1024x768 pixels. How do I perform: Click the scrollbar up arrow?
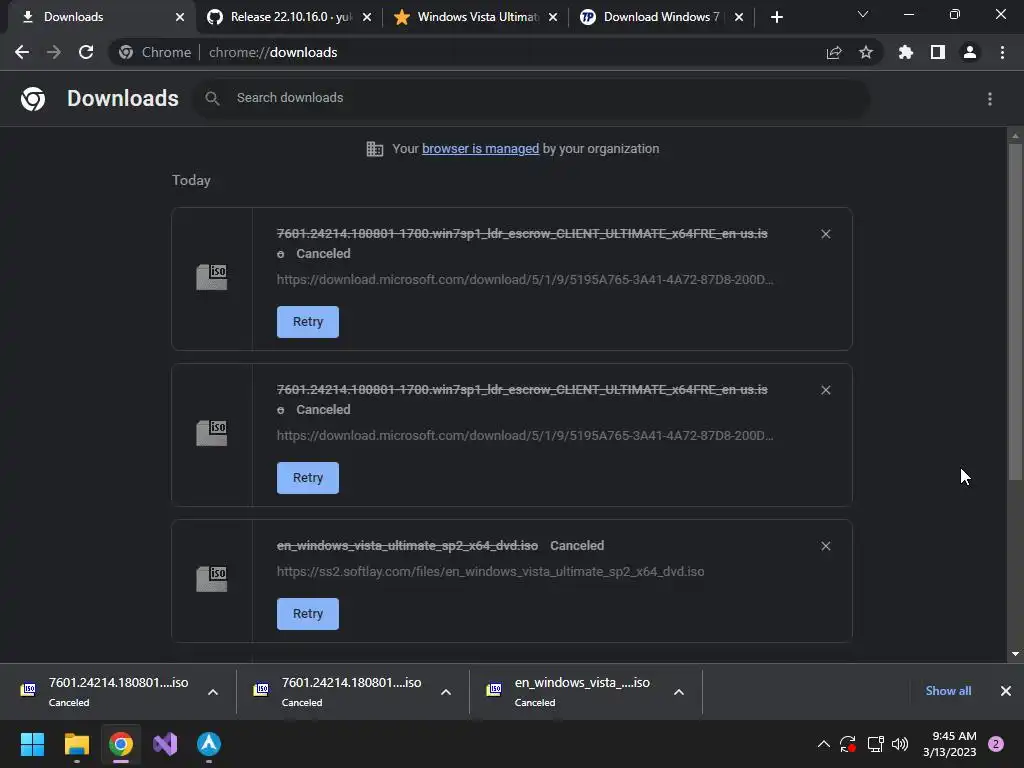pos(1015,136)
